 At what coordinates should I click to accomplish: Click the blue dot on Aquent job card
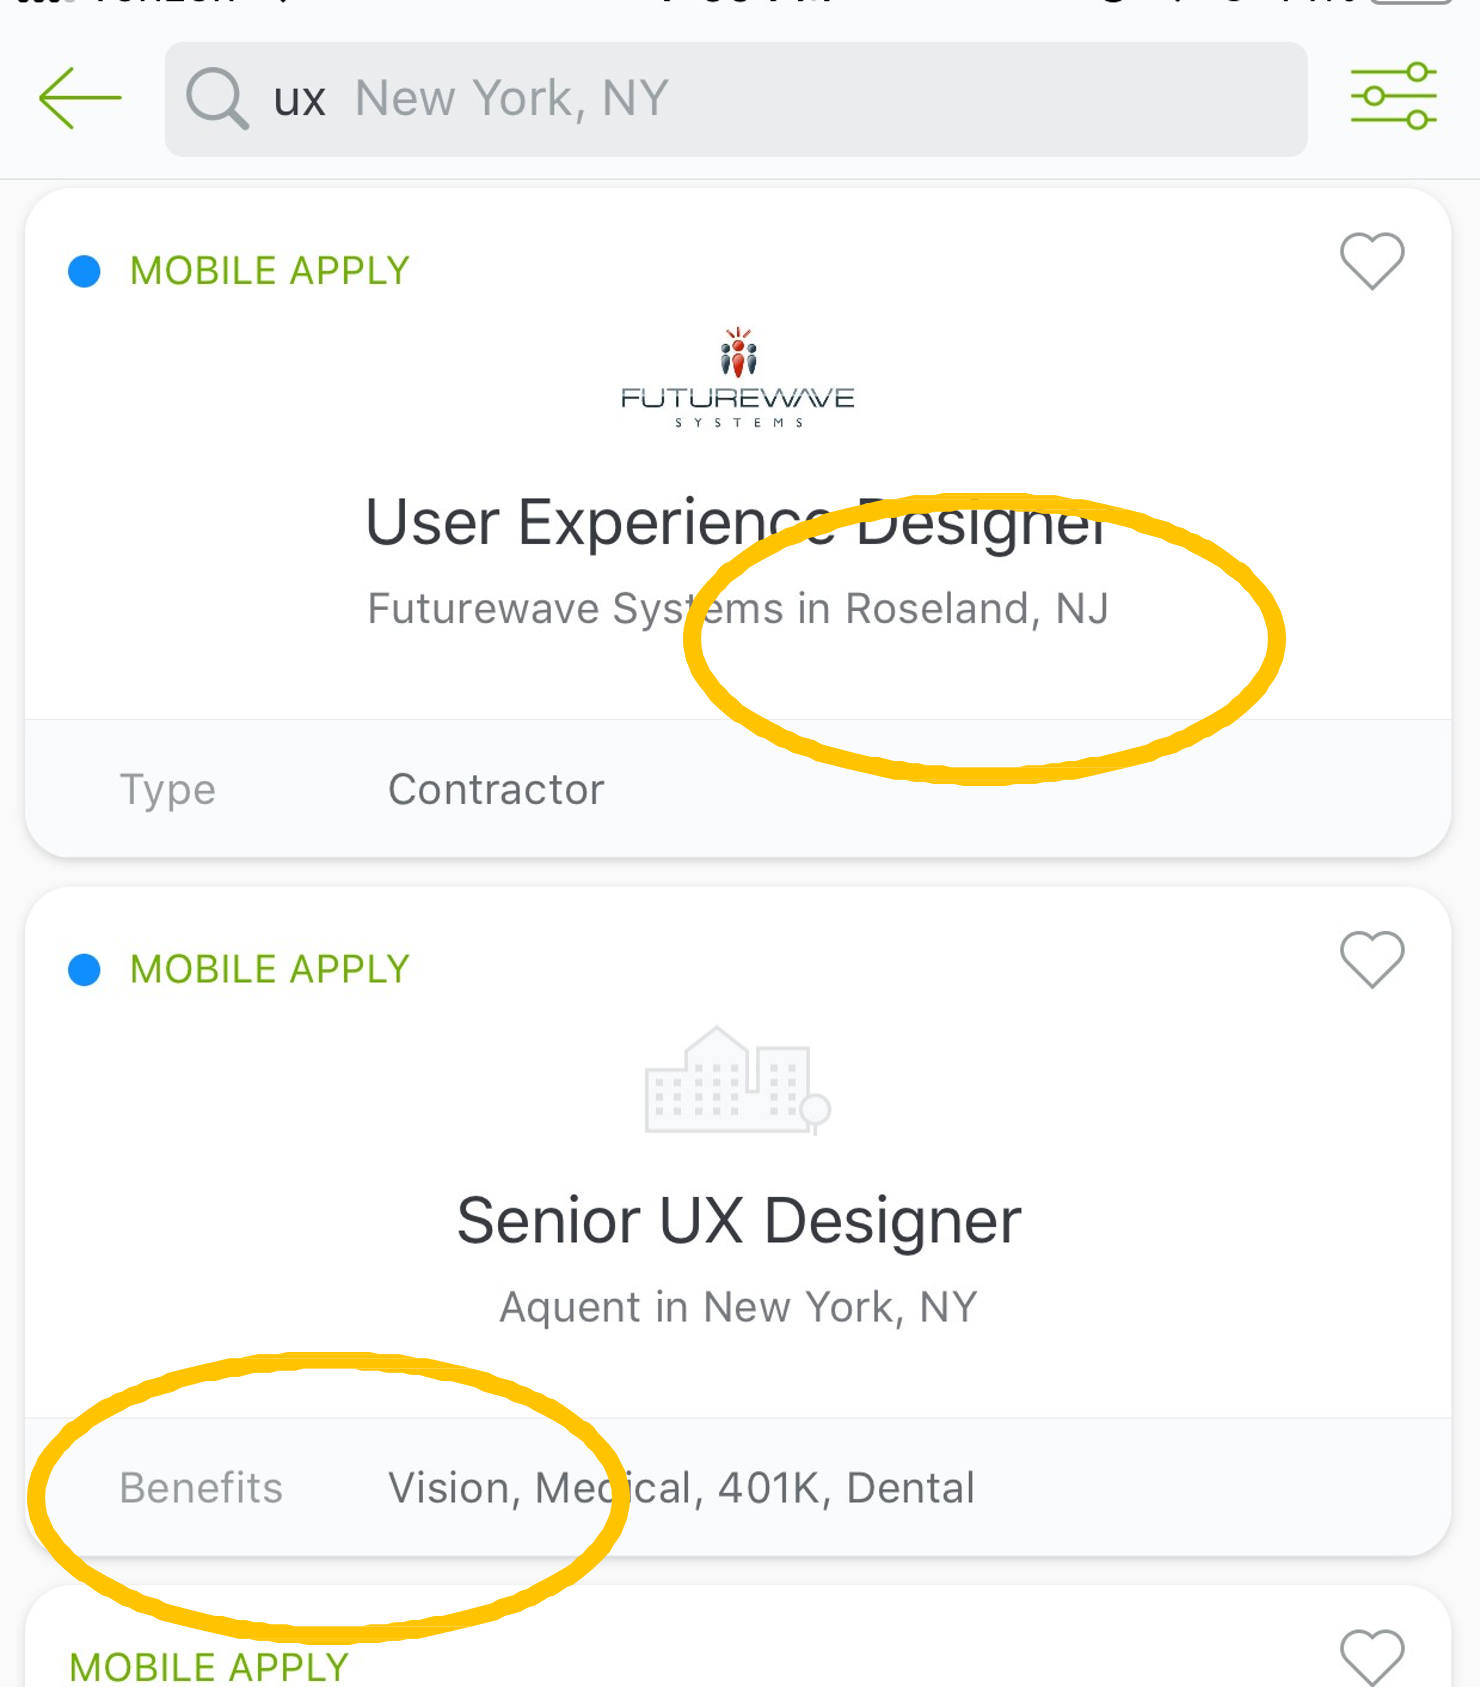(x=85, y=969)
